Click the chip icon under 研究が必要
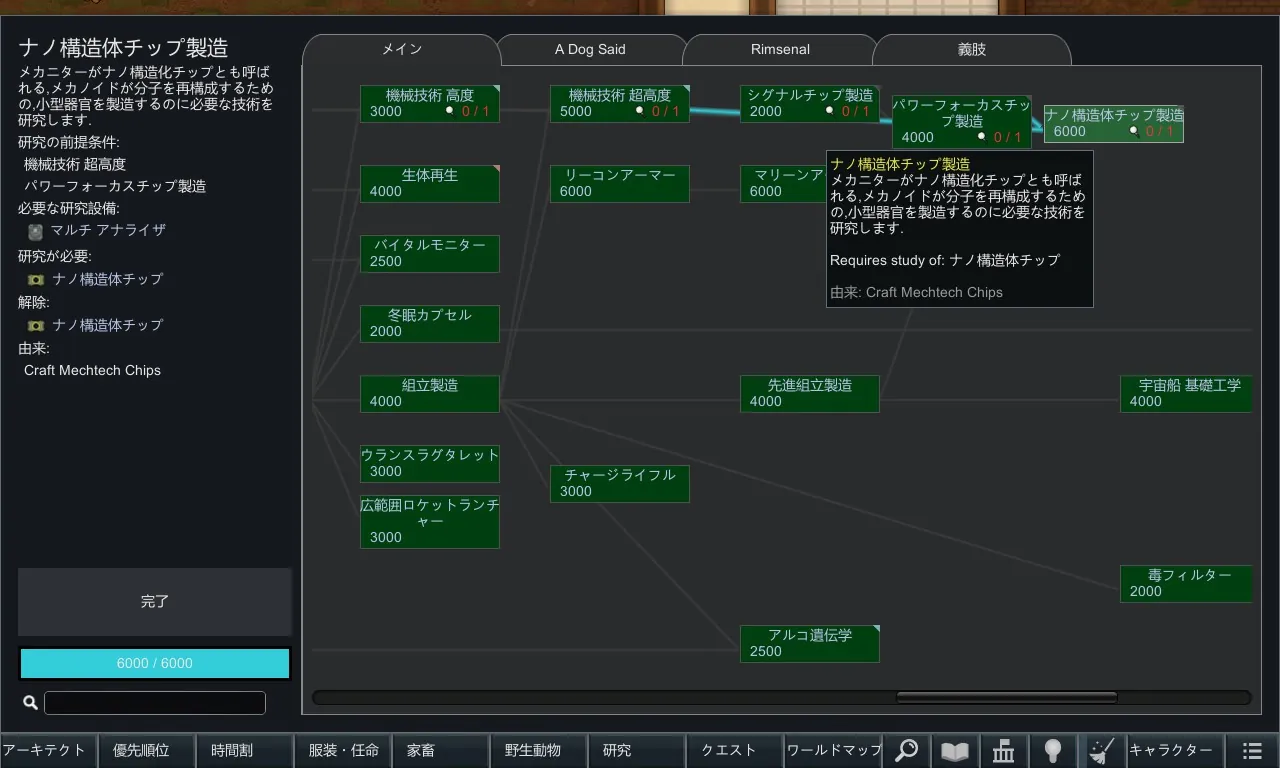1280x768 pixels. click(36, 280)
